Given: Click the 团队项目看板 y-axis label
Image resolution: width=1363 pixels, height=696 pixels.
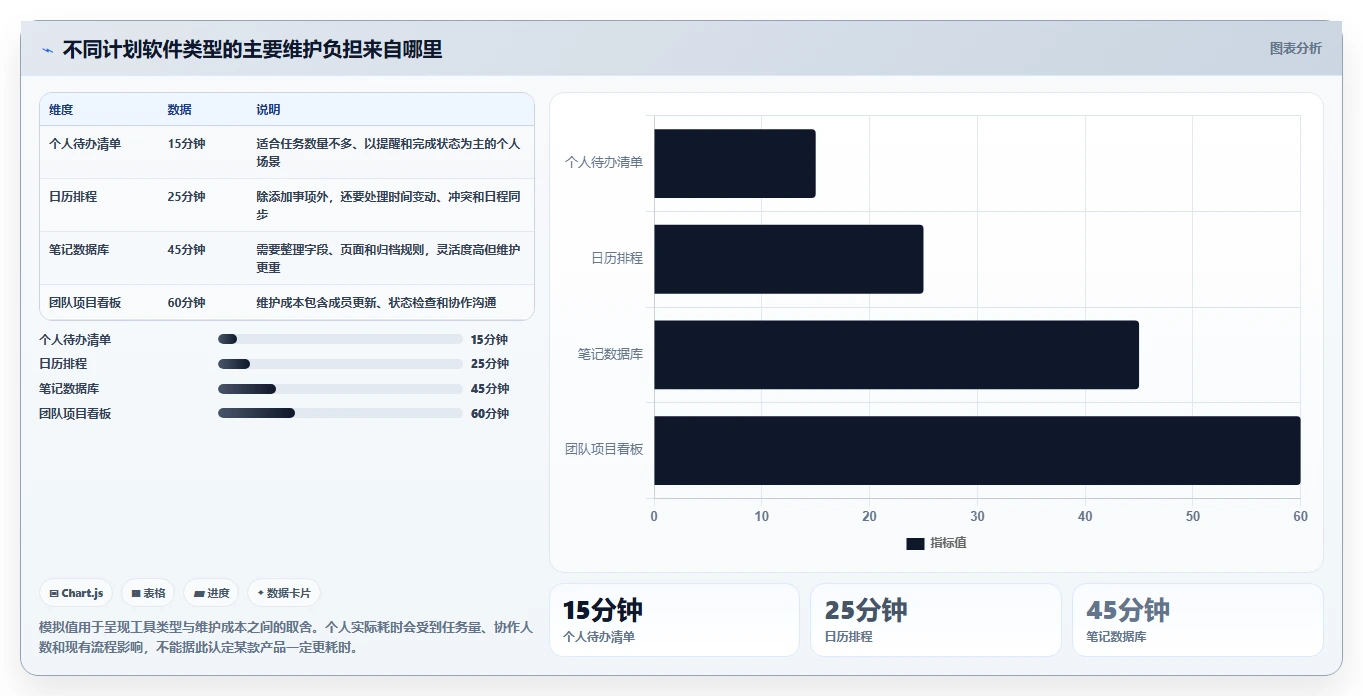Looking at the screenshot, I should (x=604, y=450).
